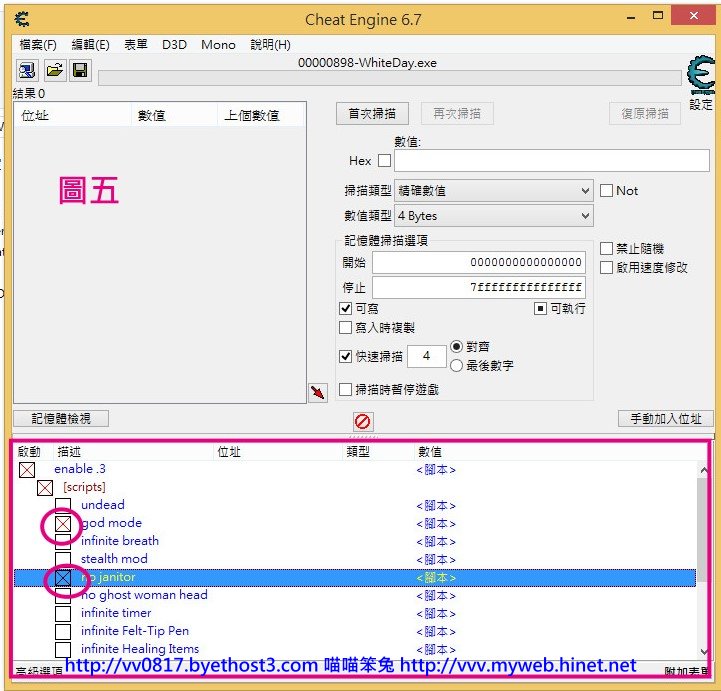The height and width of the screenshot is (691, 721).
Task: Toggle the [scripts] group checkbox
Action: [x=45, y=487]
